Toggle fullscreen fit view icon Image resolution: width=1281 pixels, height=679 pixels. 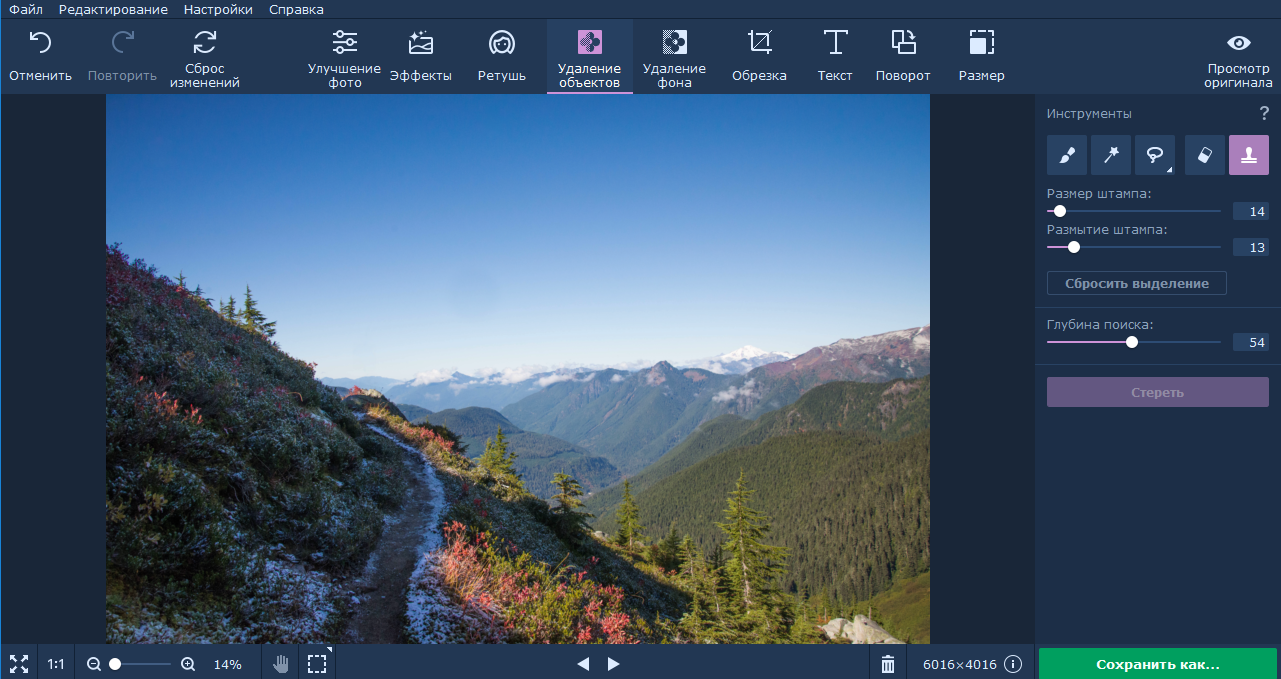[19, 664]
